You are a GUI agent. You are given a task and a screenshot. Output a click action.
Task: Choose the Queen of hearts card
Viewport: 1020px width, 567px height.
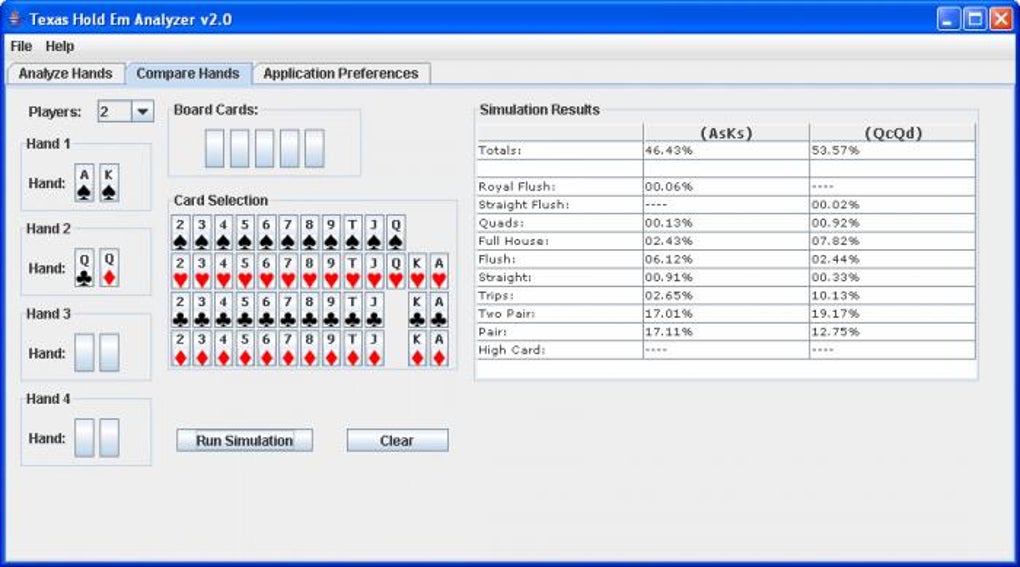pos(395,271)
